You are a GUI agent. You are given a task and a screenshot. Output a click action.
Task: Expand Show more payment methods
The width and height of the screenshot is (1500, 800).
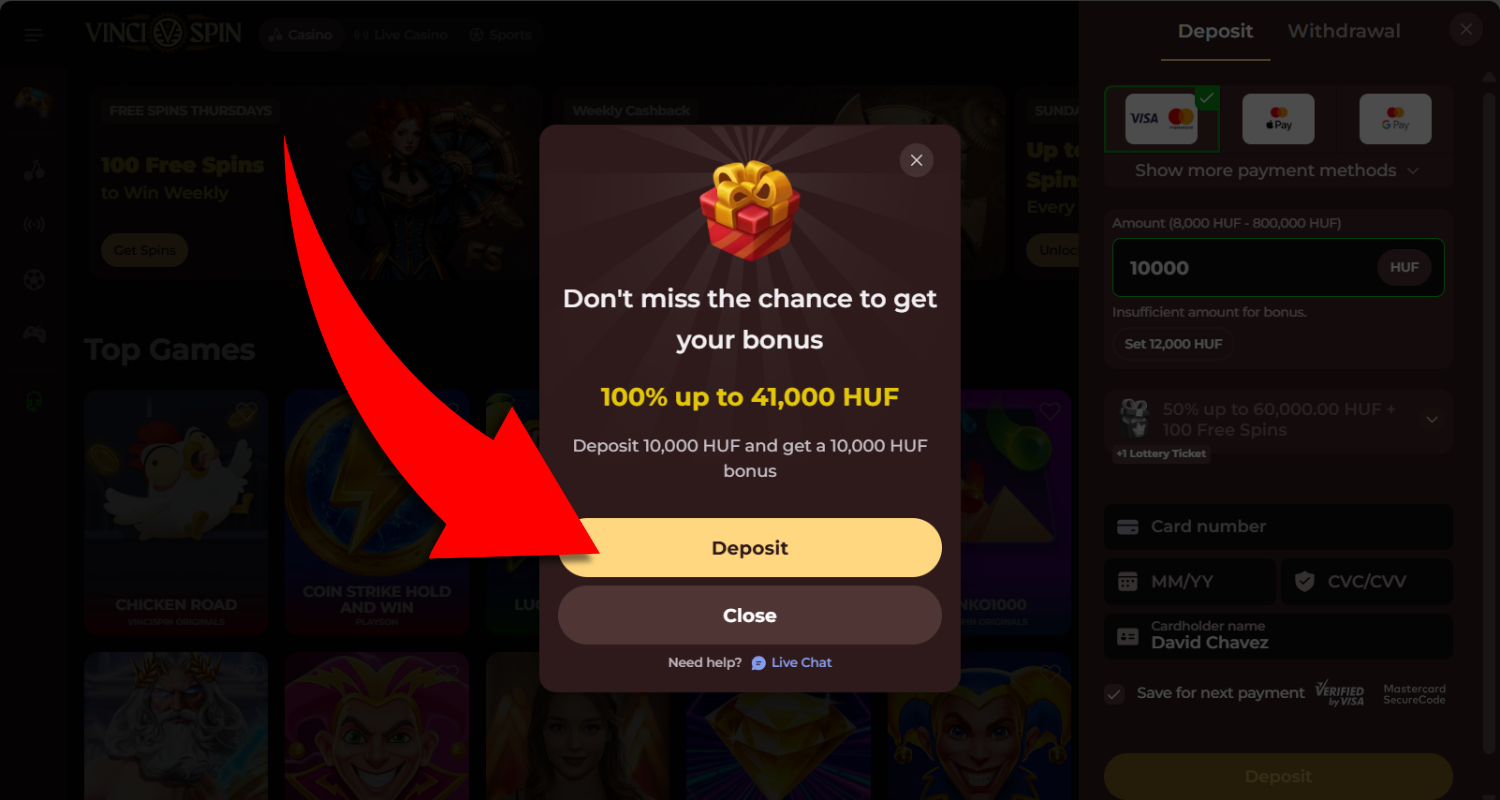point(1277,170)
